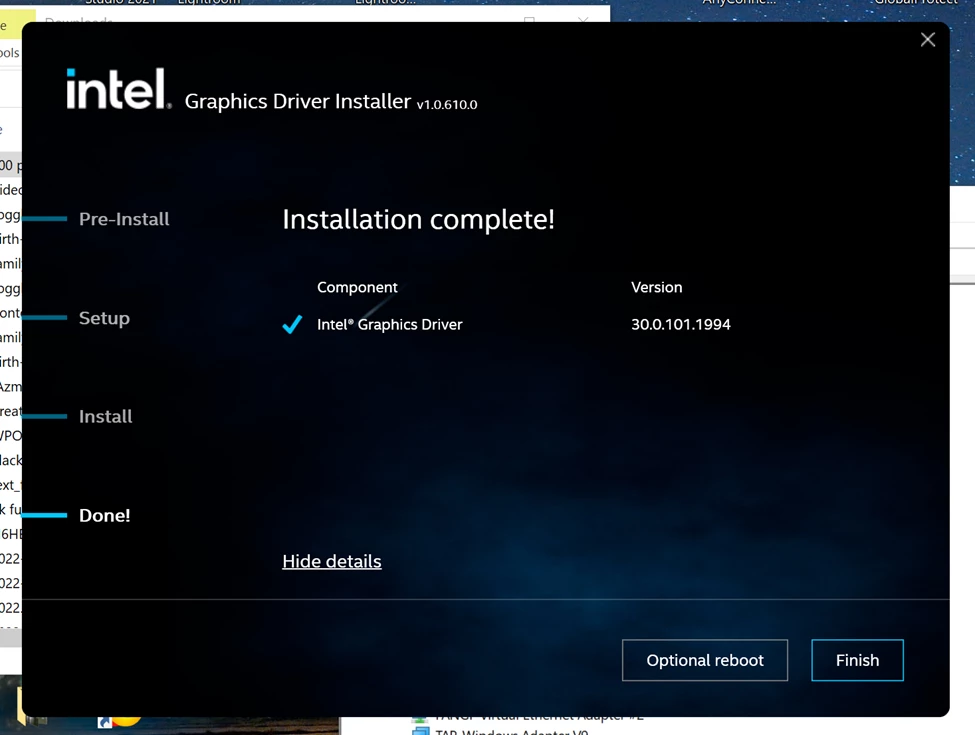The image size is (975, 735).
Task: Click the blue checkmark beside Intel Graphics Driver
Action: pyautogui.click(x=292, y=324)
